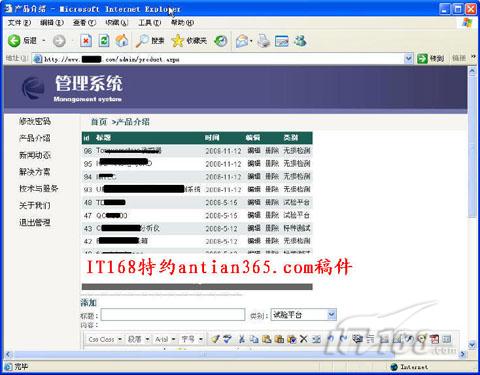Click the cut scissors icon in editor
The image size is (480, 375).
(x=242, y=339)
